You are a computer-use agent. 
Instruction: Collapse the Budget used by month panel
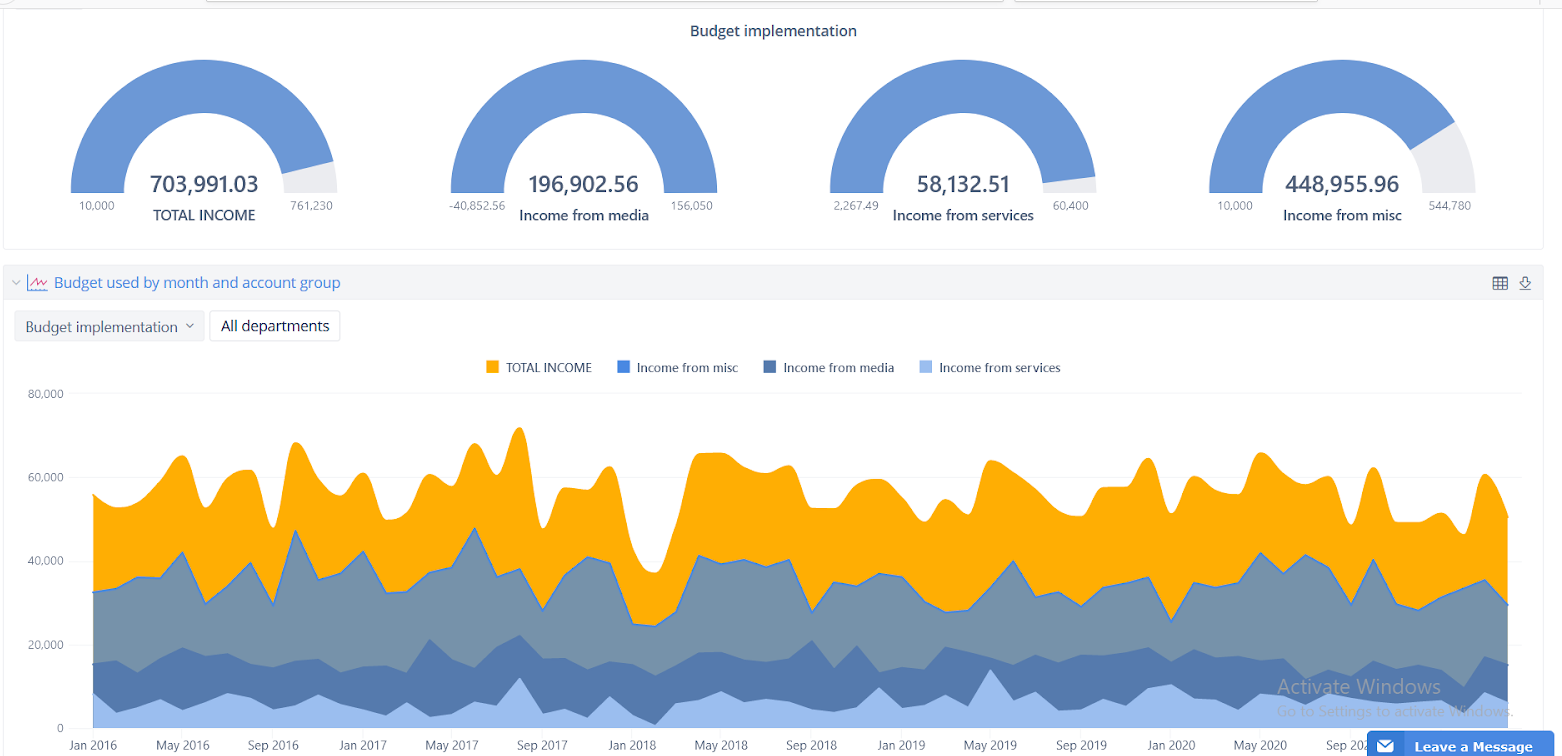point(16,283)
